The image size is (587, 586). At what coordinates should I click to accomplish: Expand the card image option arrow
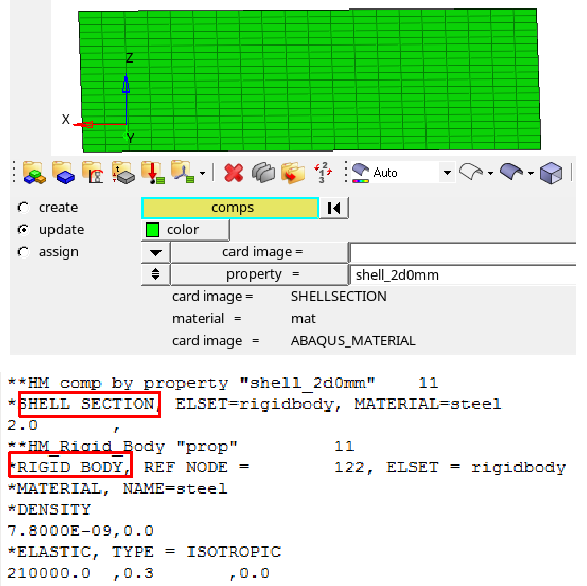156,252
